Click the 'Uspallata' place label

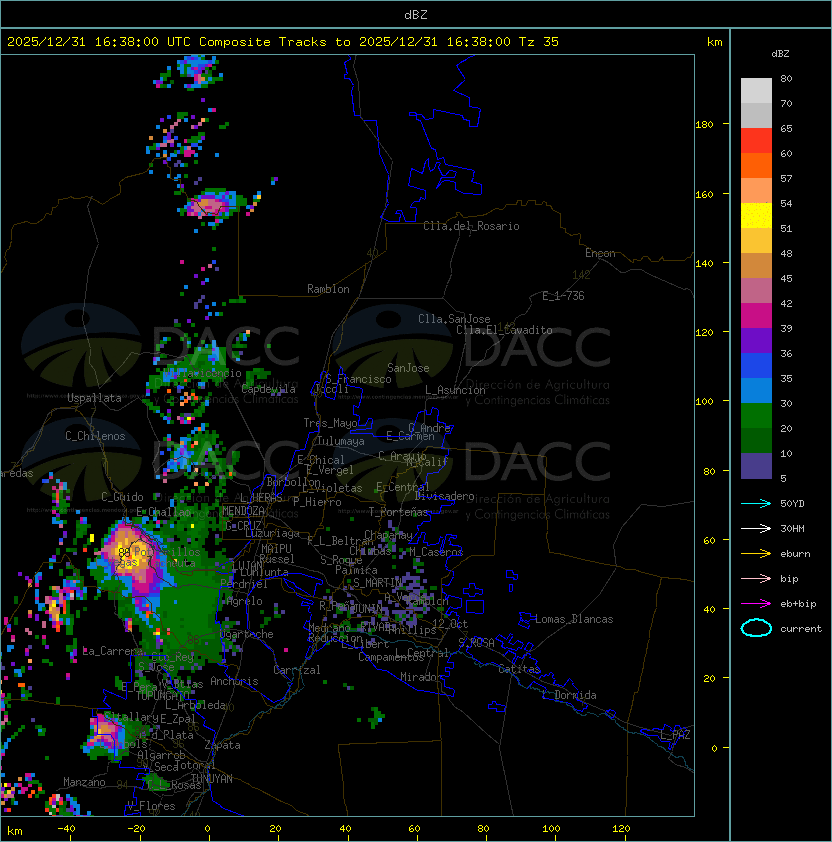click(94, 398)
